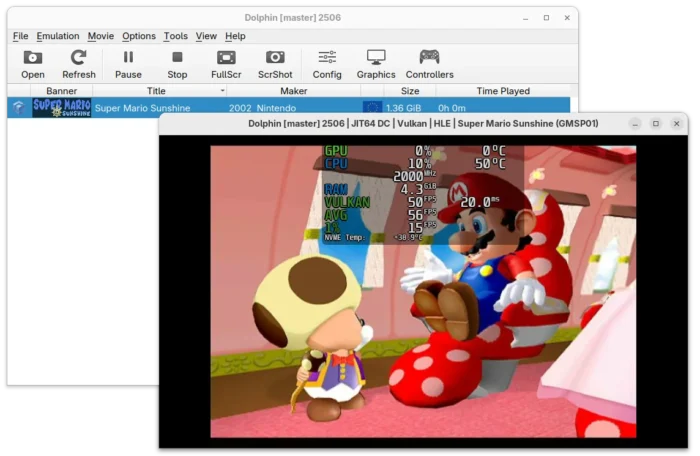Select the Super Mario Sunshine banner thumbnail

(62, 108)
